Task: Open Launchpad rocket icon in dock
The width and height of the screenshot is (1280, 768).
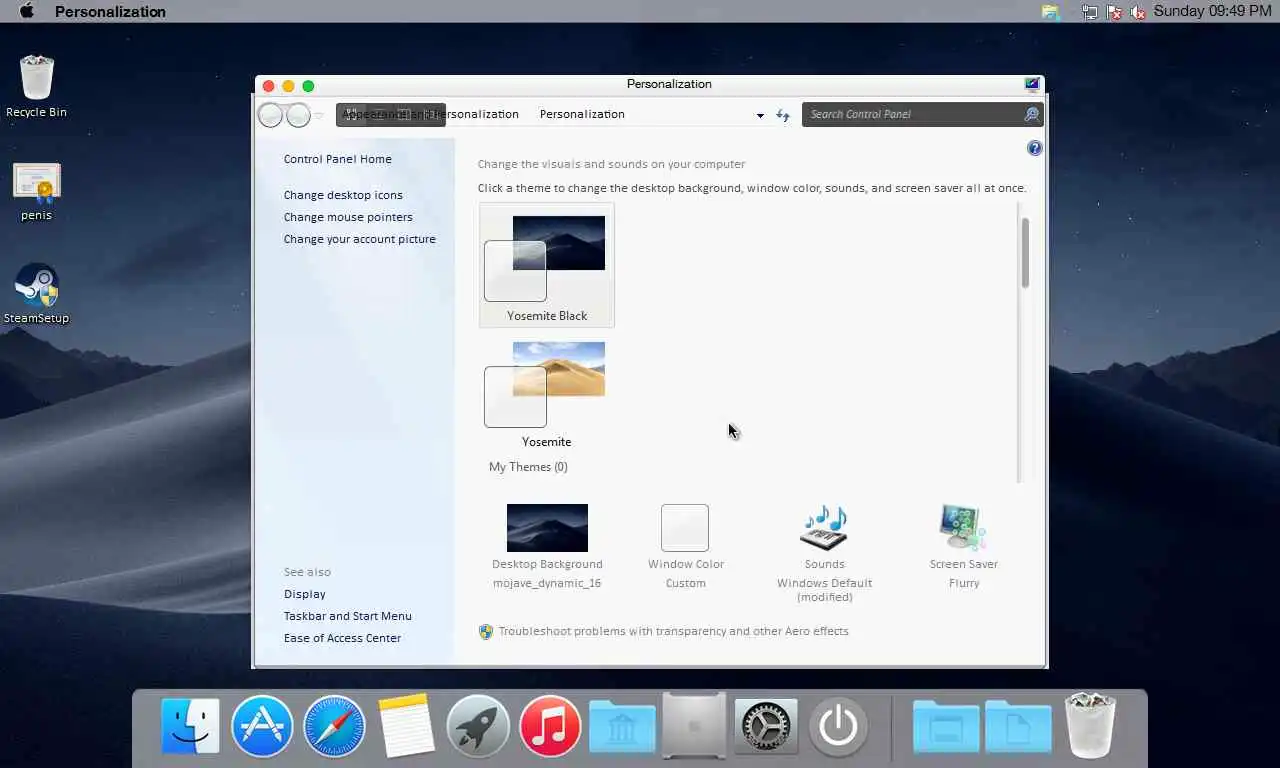Action: pos(478,725)
